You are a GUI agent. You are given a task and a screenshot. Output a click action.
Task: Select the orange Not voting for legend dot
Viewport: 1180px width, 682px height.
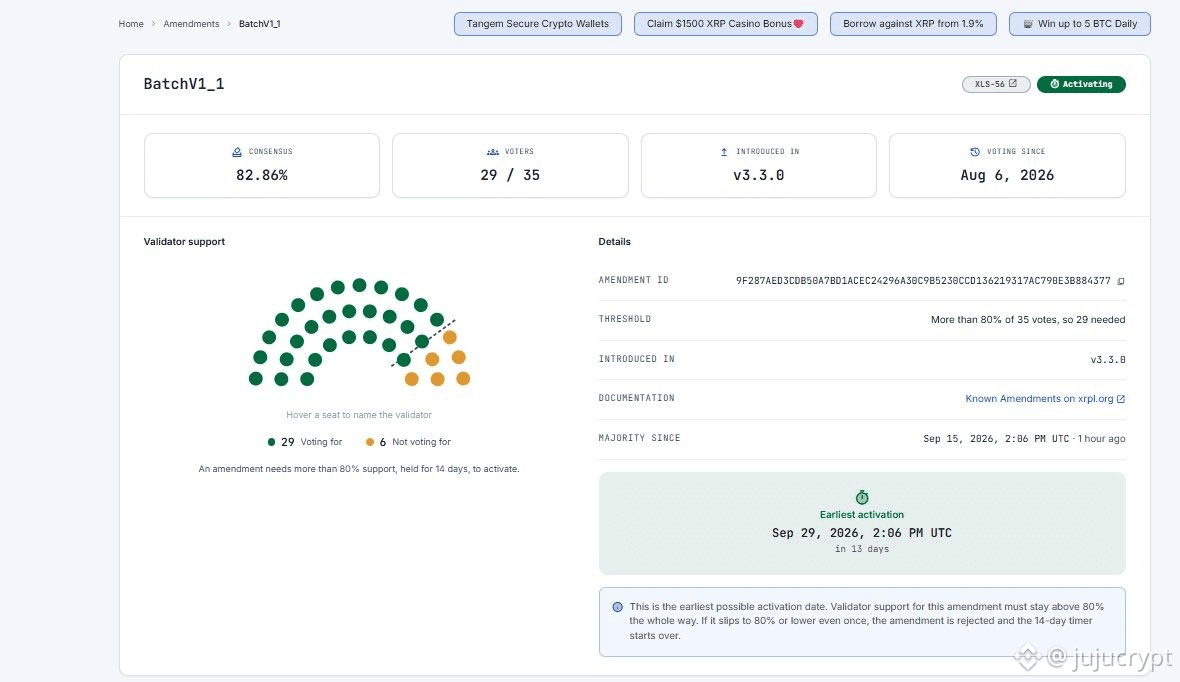370,442
